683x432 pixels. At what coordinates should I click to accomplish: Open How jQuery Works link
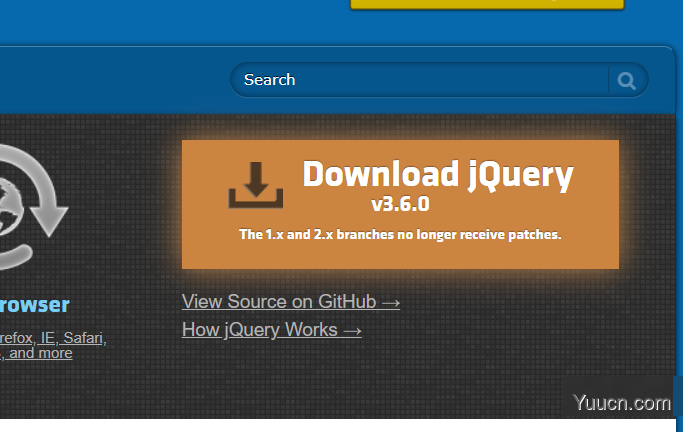(x=271, y=330)
